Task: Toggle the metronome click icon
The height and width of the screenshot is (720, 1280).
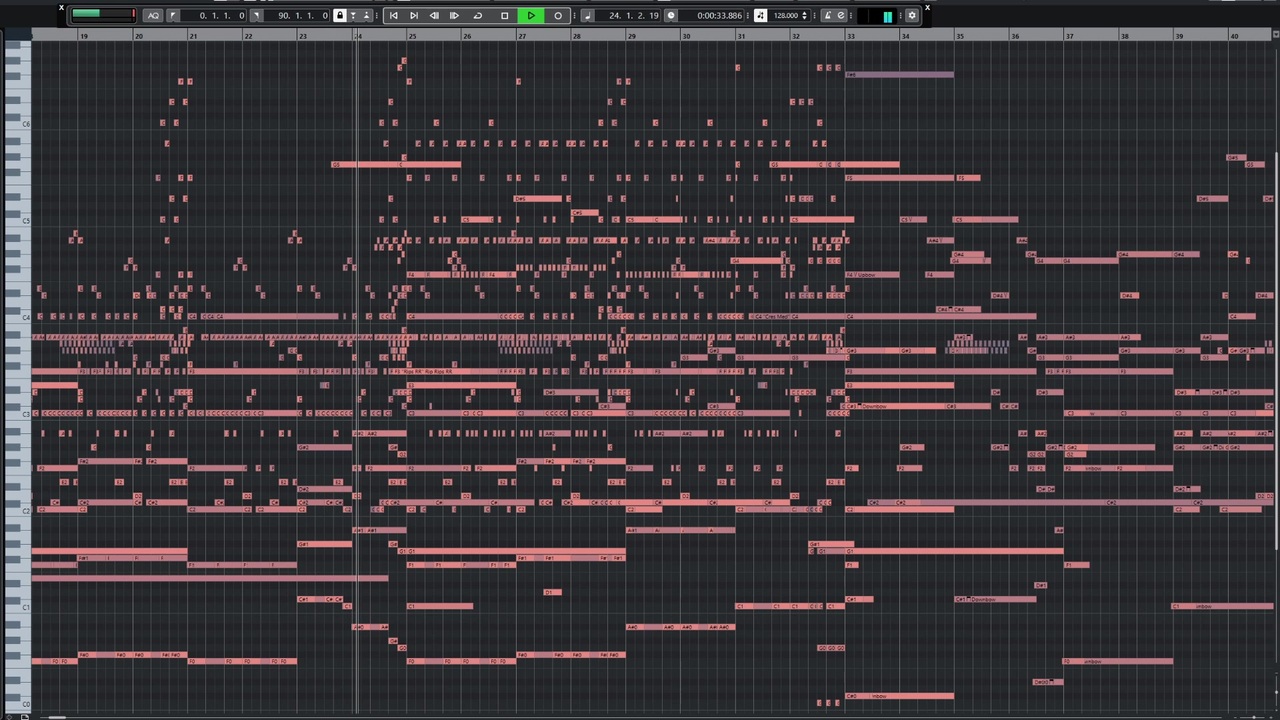Action: point(828,16)
